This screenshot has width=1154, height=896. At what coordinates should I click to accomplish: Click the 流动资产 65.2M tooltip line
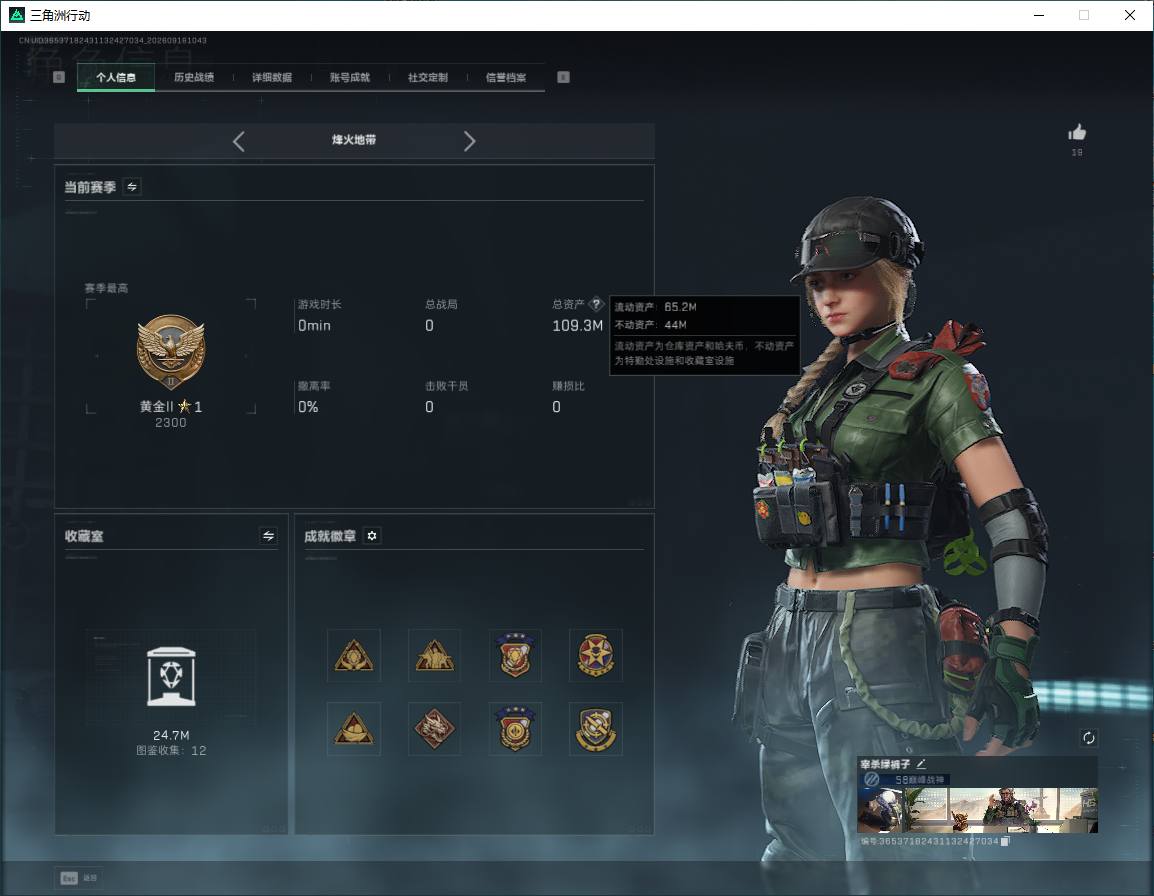[x=656, y=307]
